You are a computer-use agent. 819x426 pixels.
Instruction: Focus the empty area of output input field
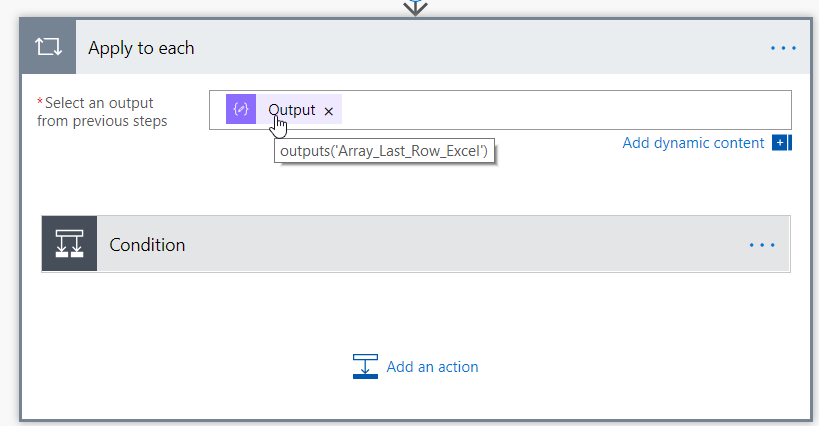pyautogui.click(x=560, y=110)
